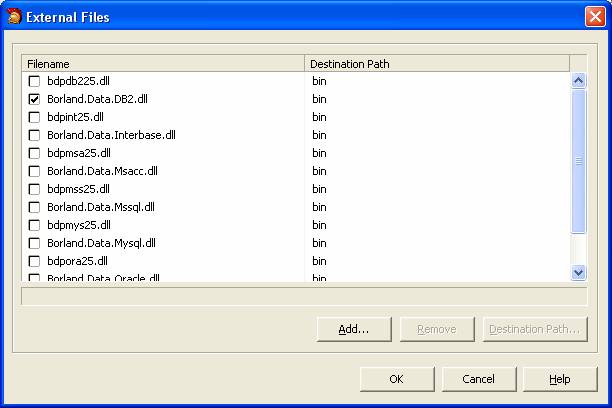Cancel the External Files dialog
This screenshot has width=612, height=408.
click(x=479, y=379)
